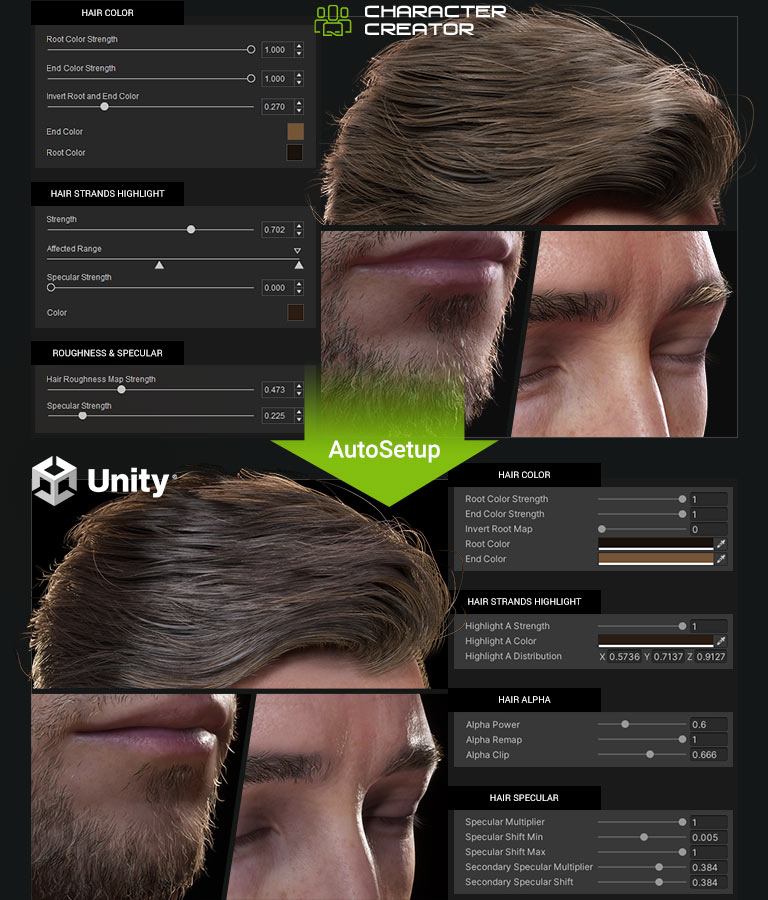
Task: Open the Unity End Color bar
Action: click(655, 559)
